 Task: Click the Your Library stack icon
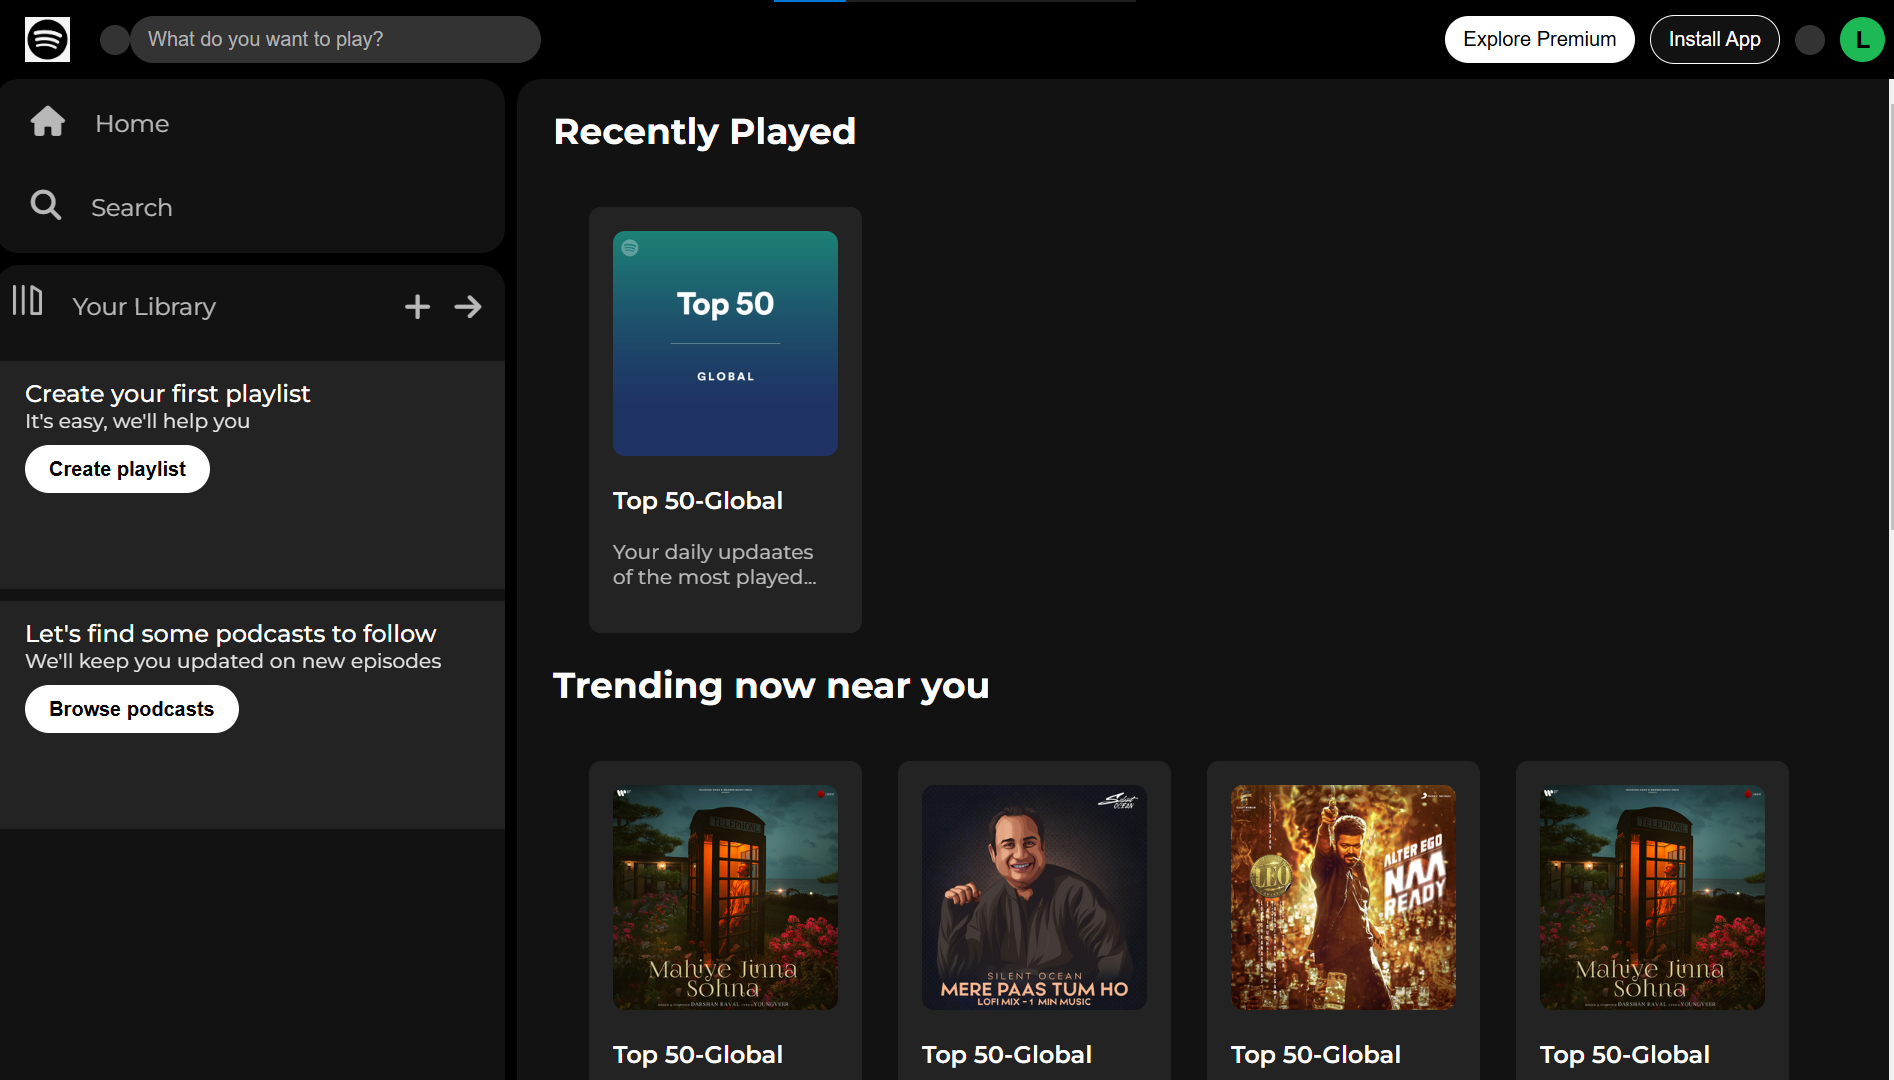tap(27, 300)
